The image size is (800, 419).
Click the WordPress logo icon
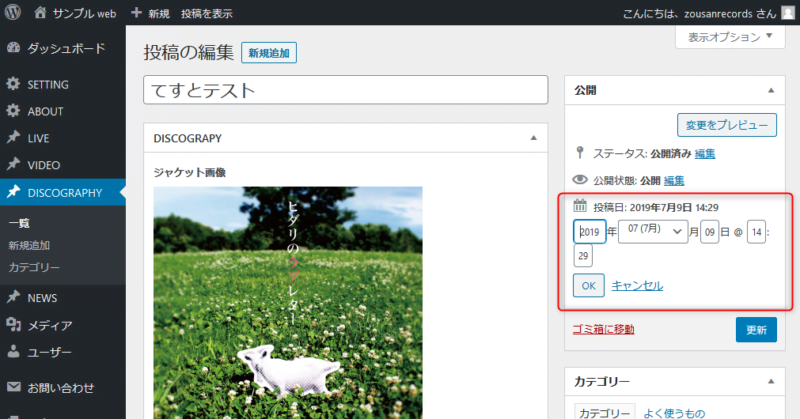pos(14,14)
